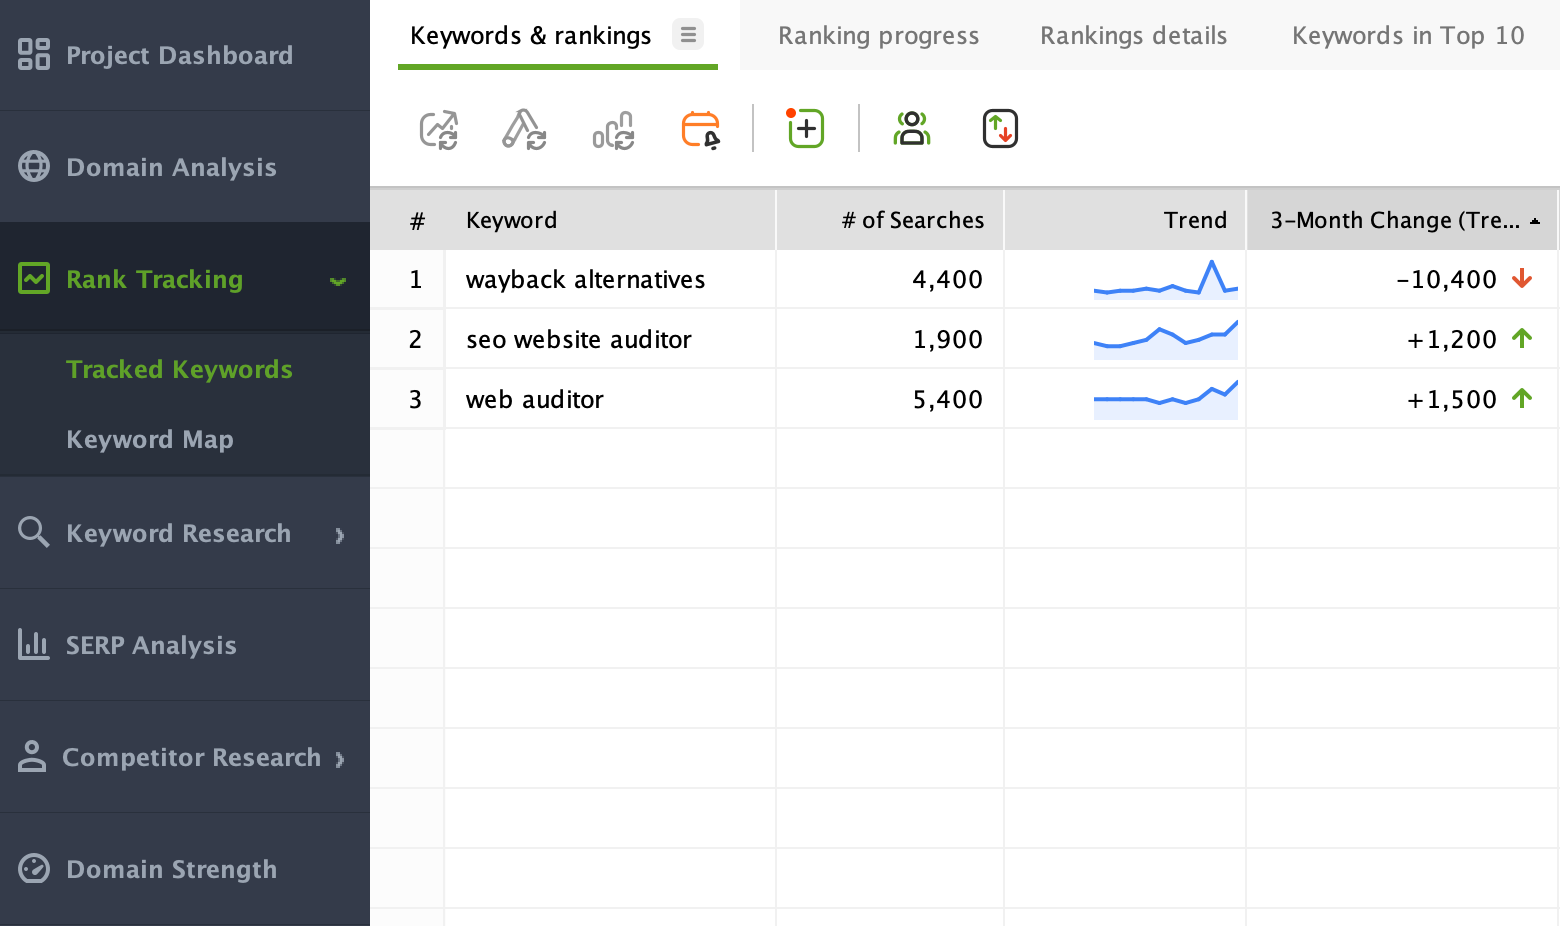Screen dimensions: 1560x926
Task: Click the seo website auditor trend sparkline
Action: click(x=1166, y=339)
